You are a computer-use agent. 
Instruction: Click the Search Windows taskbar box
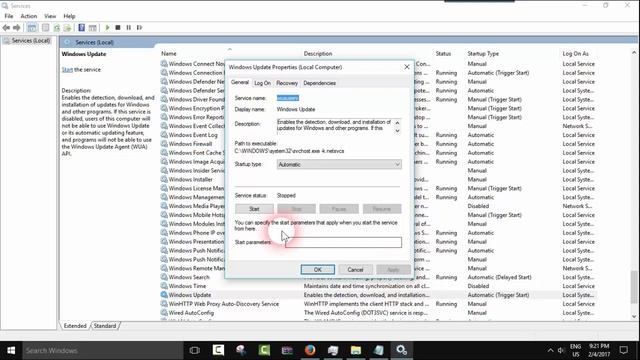click(x=102, y=350)
